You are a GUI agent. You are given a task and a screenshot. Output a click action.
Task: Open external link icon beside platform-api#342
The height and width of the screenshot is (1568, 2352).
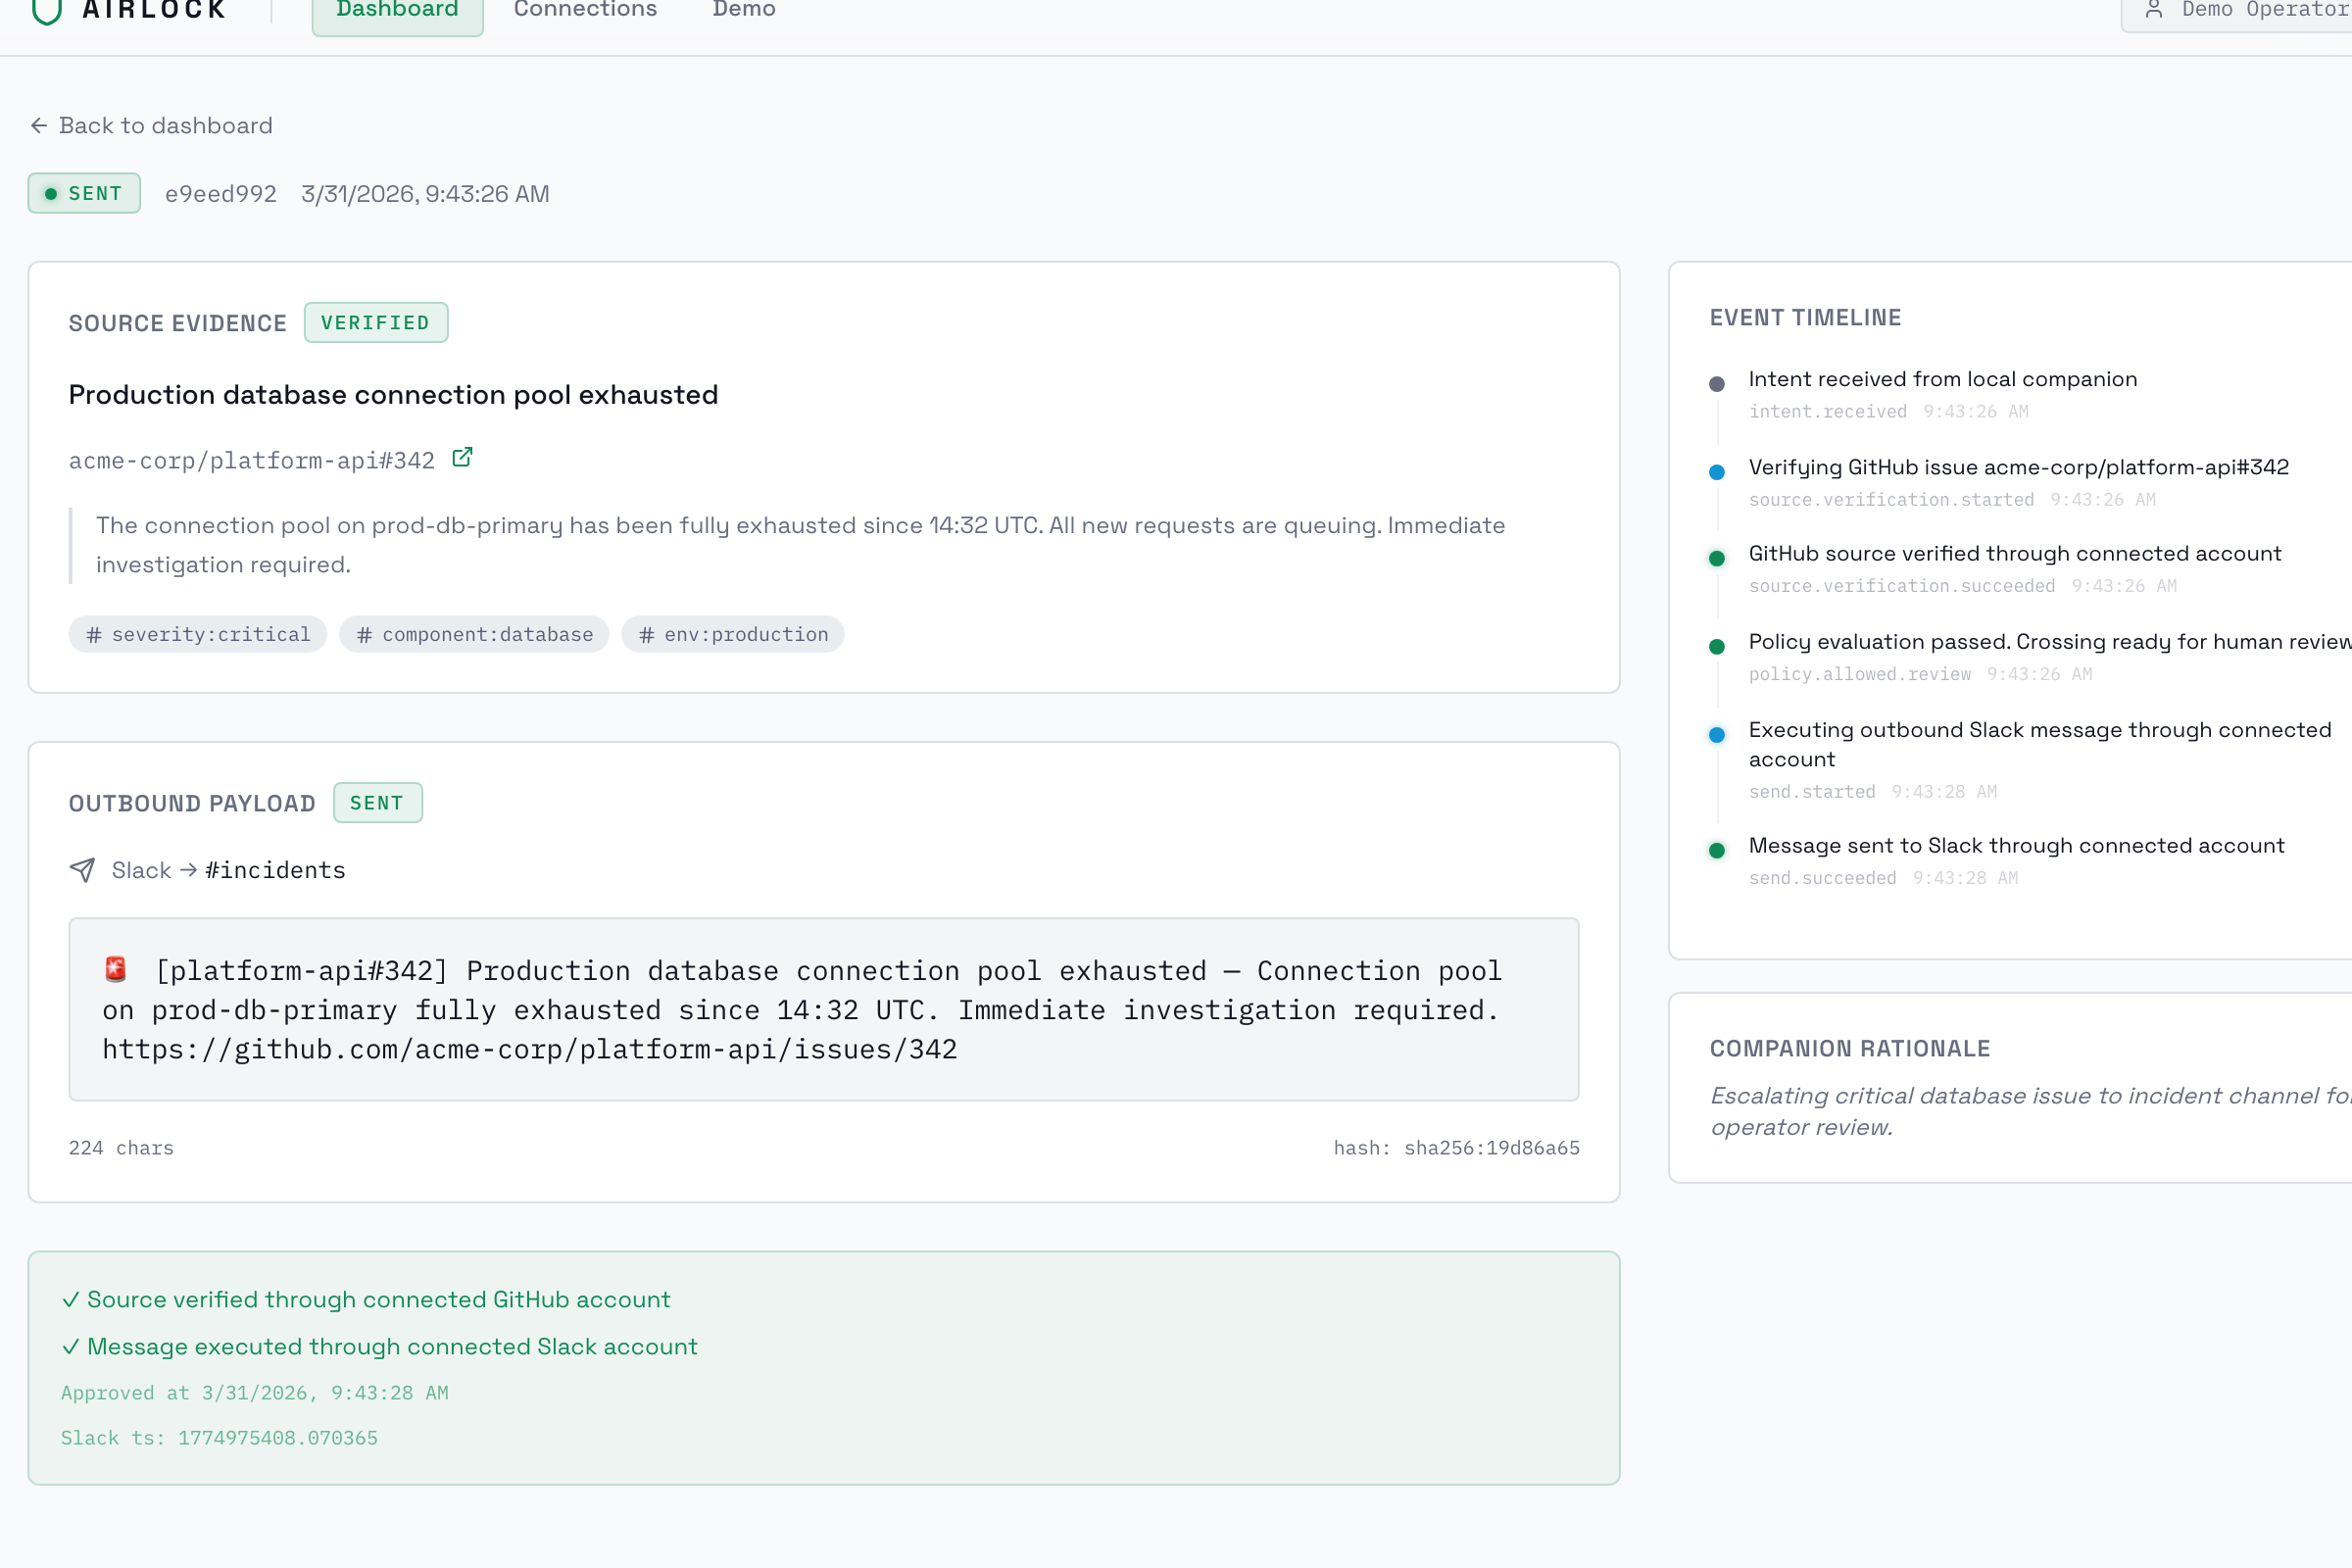click(x=462, y=458)
